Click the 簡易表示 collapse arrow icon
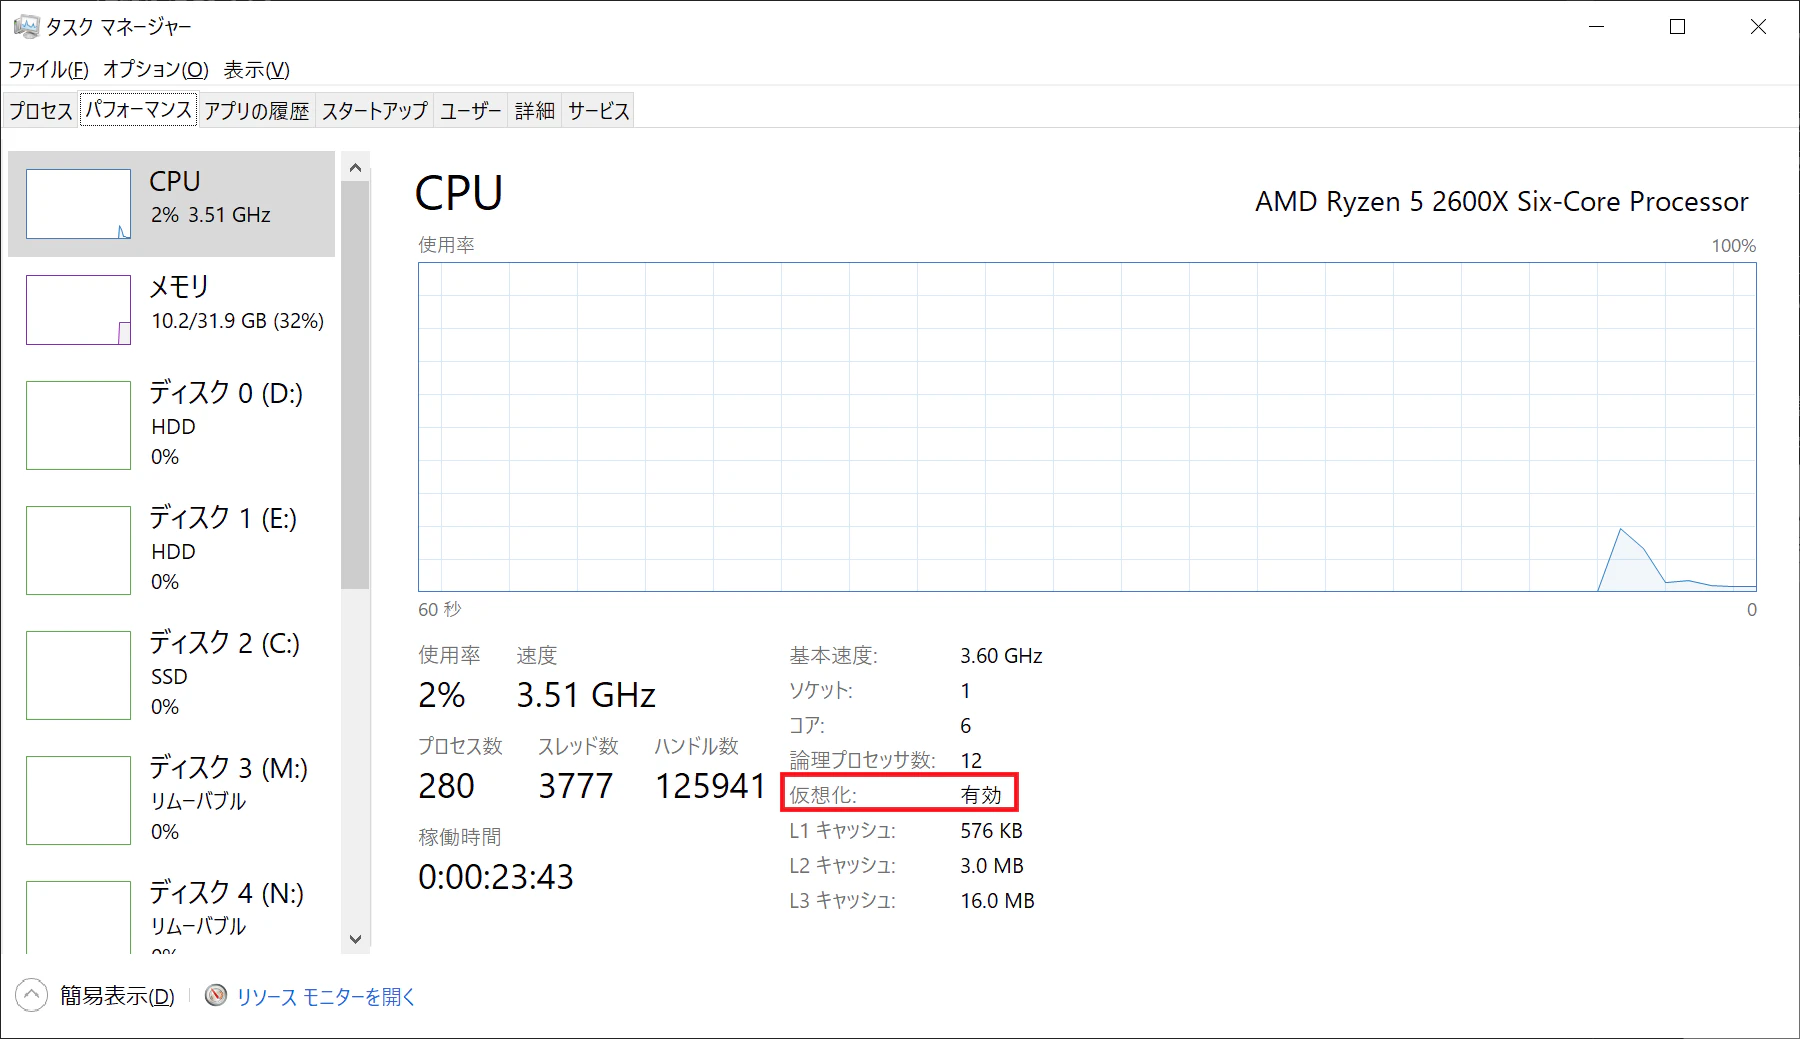This screenshot has width=1800, height=1039. 32,995
